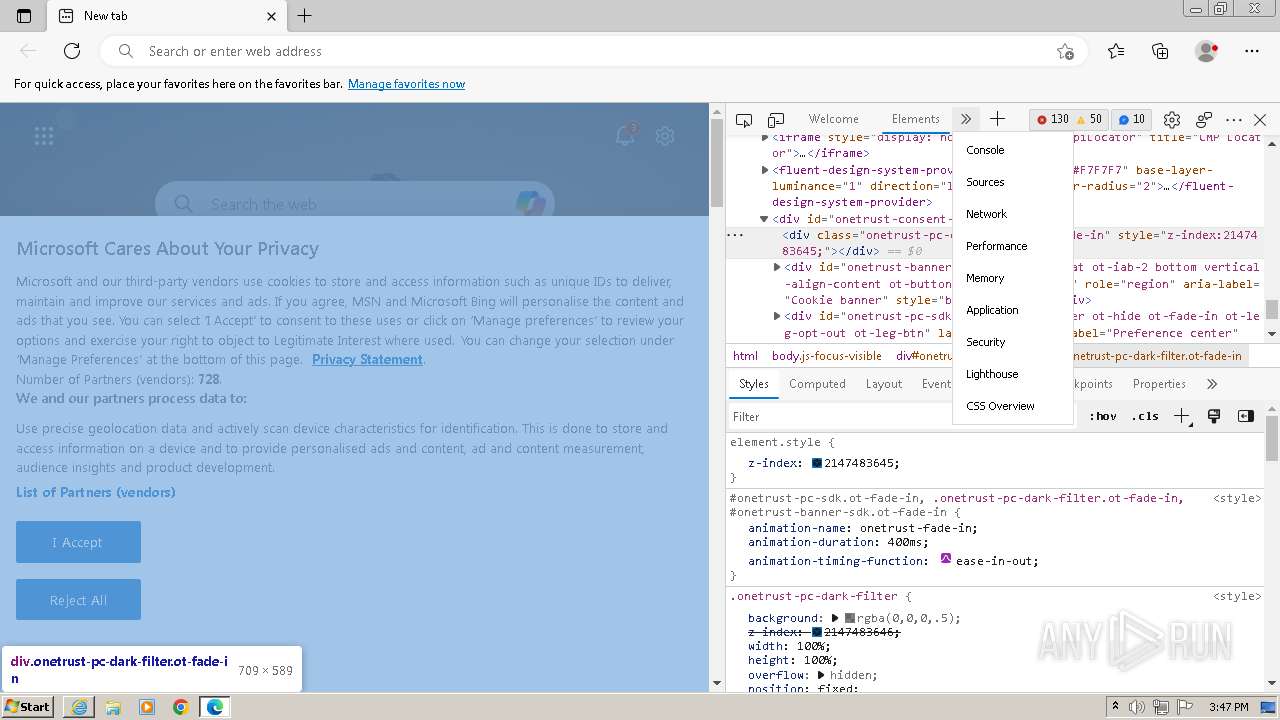Show more style pane tabs
This screenshot has height=720, width=1280.
click(x=1212, y=384)
